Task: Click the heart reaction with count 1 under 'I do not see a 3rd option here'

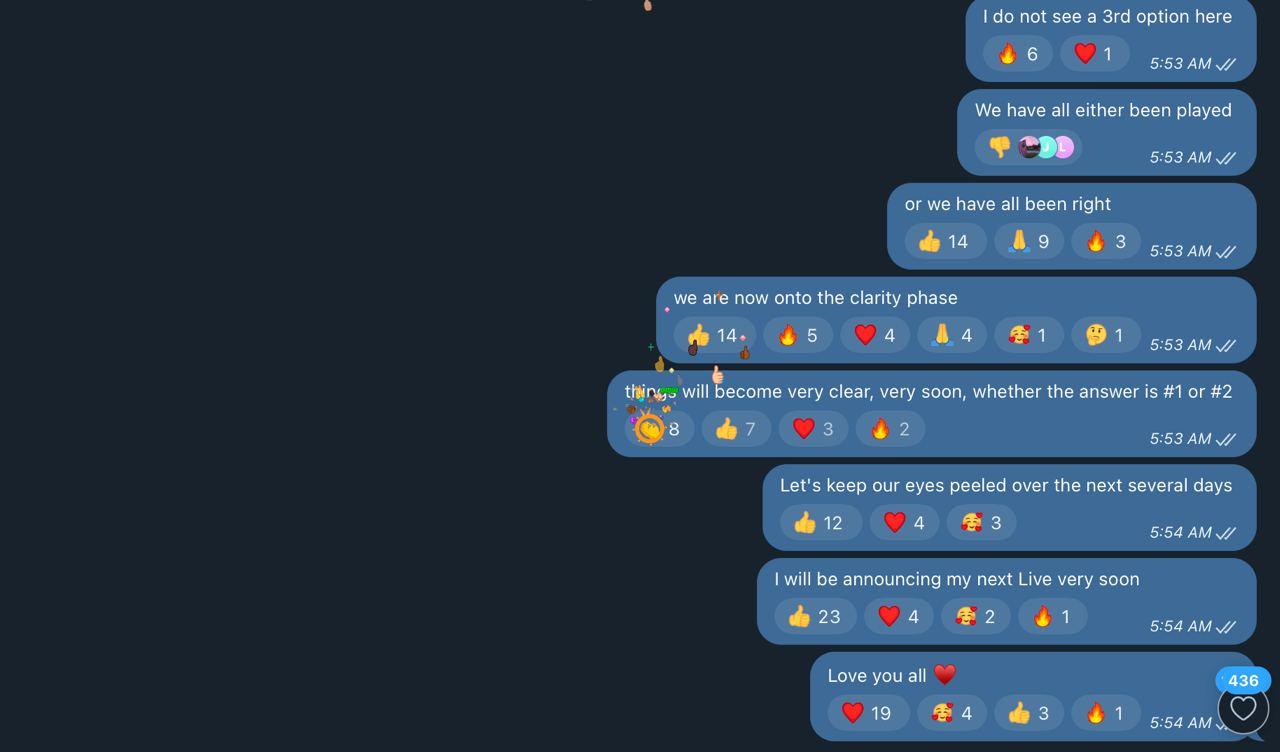Action: (x=1094, y=54)
